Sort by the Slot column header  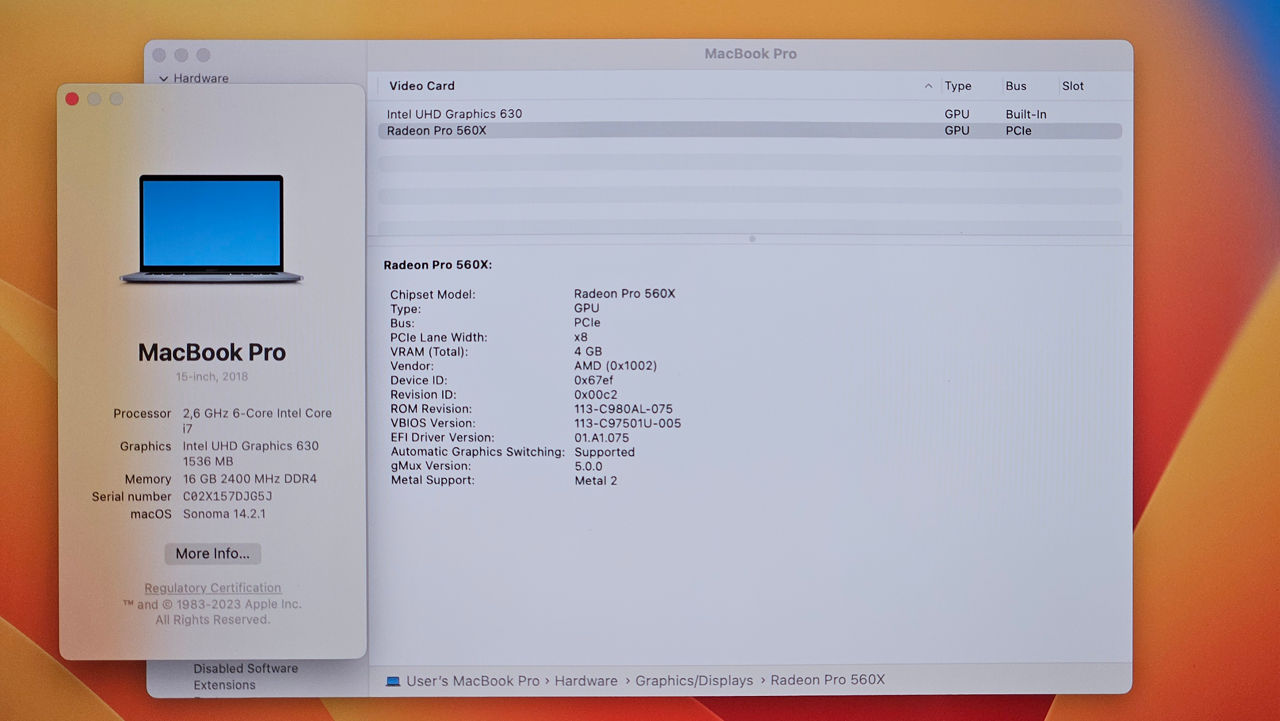[1073, 86]
